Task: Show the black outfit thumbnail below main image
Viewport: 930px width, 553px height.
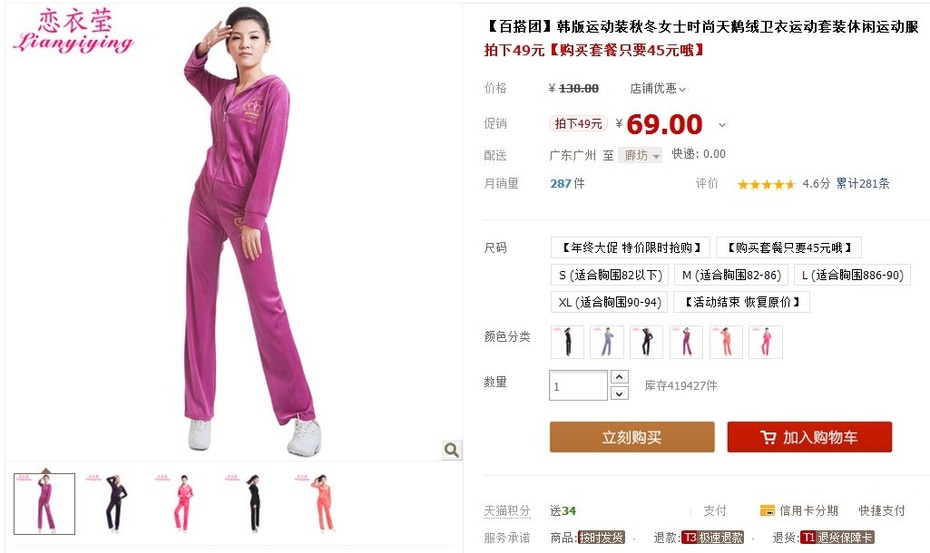Action: click(x=253, y=504)
